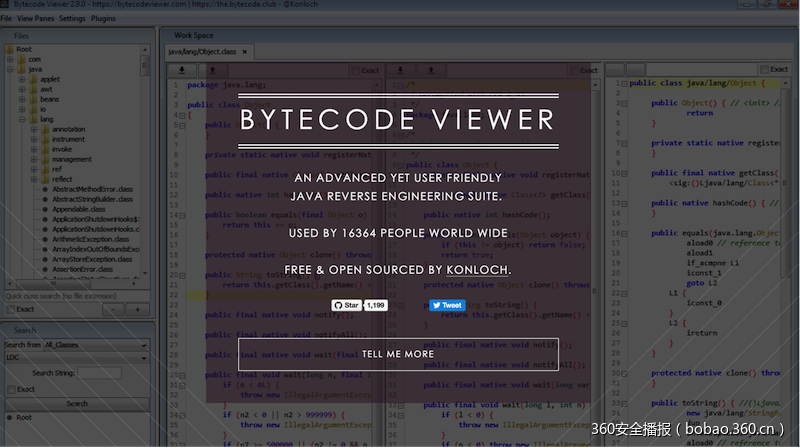Check the Exact box in the rightmost code pane
The height and width of the screenshot is (448, 800).
tap(764, 70)
